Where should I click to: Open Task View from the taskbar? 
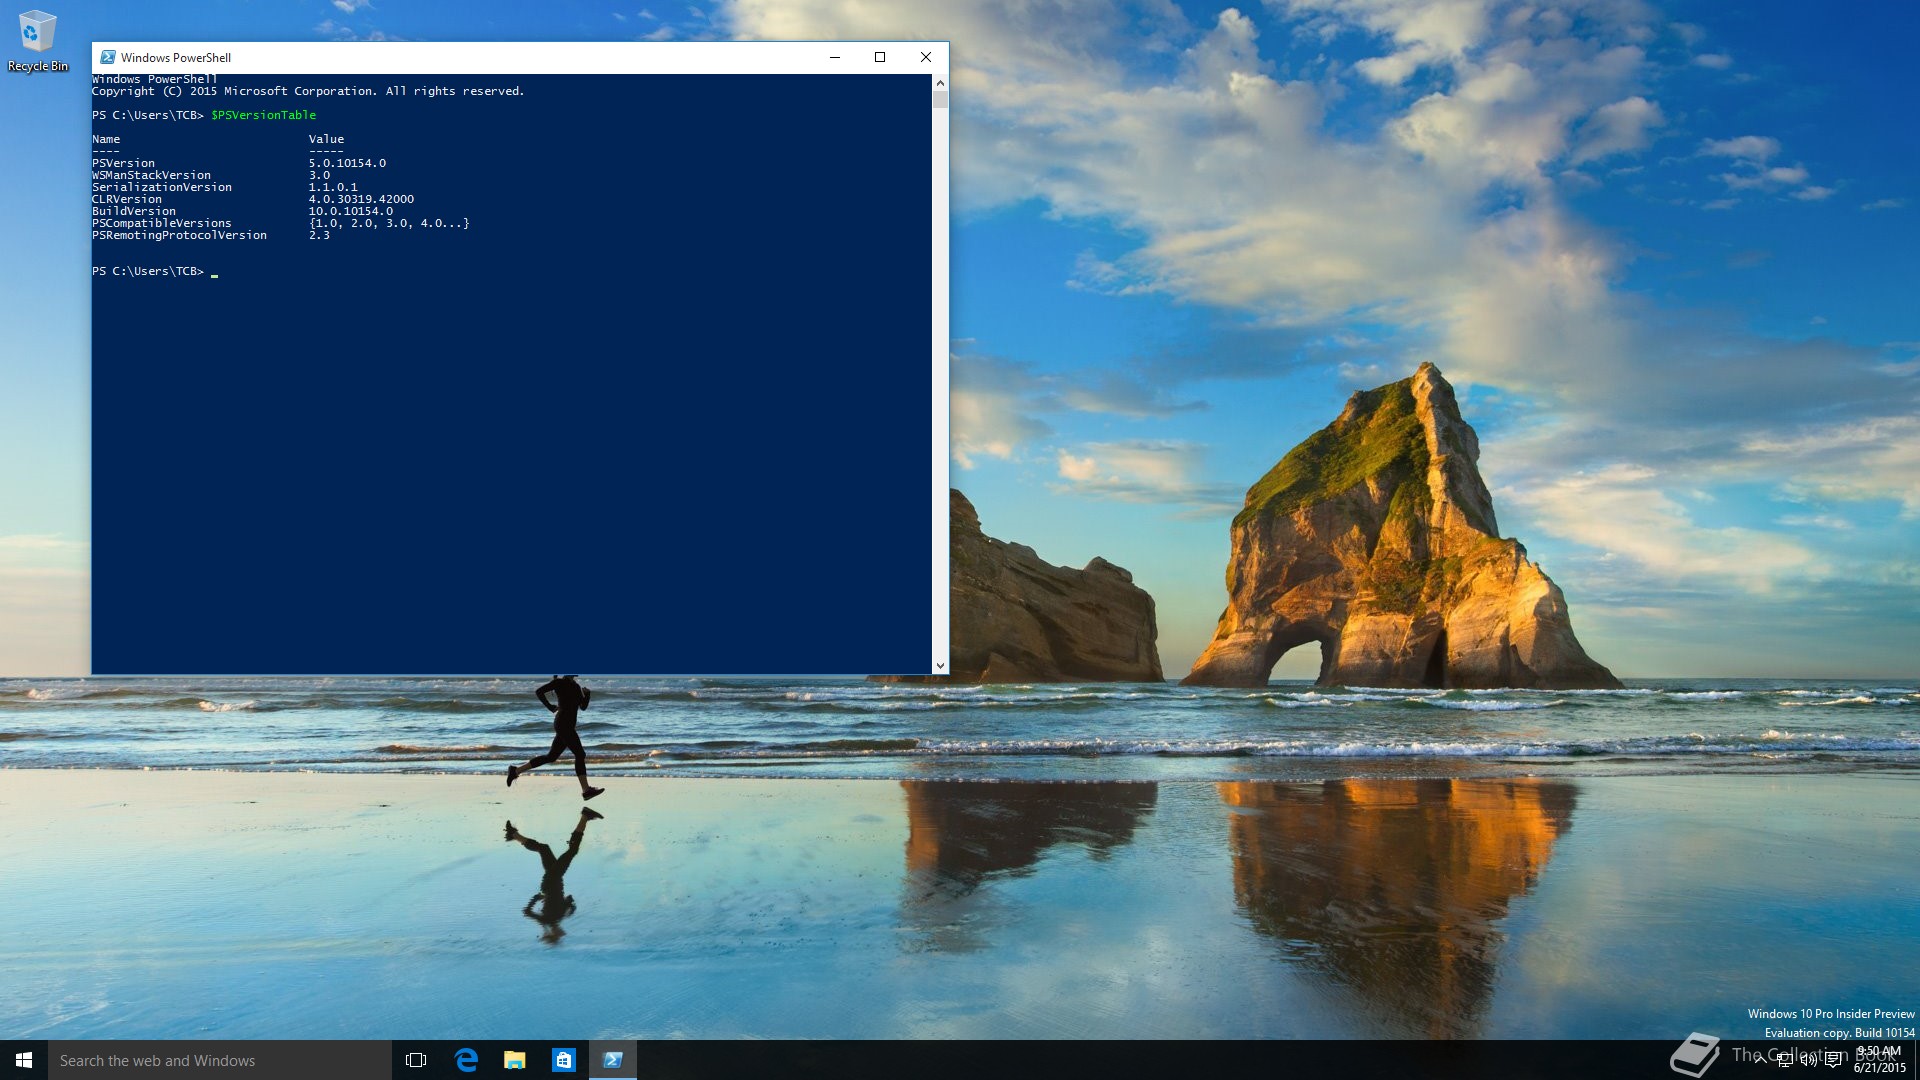[416, 1060]
